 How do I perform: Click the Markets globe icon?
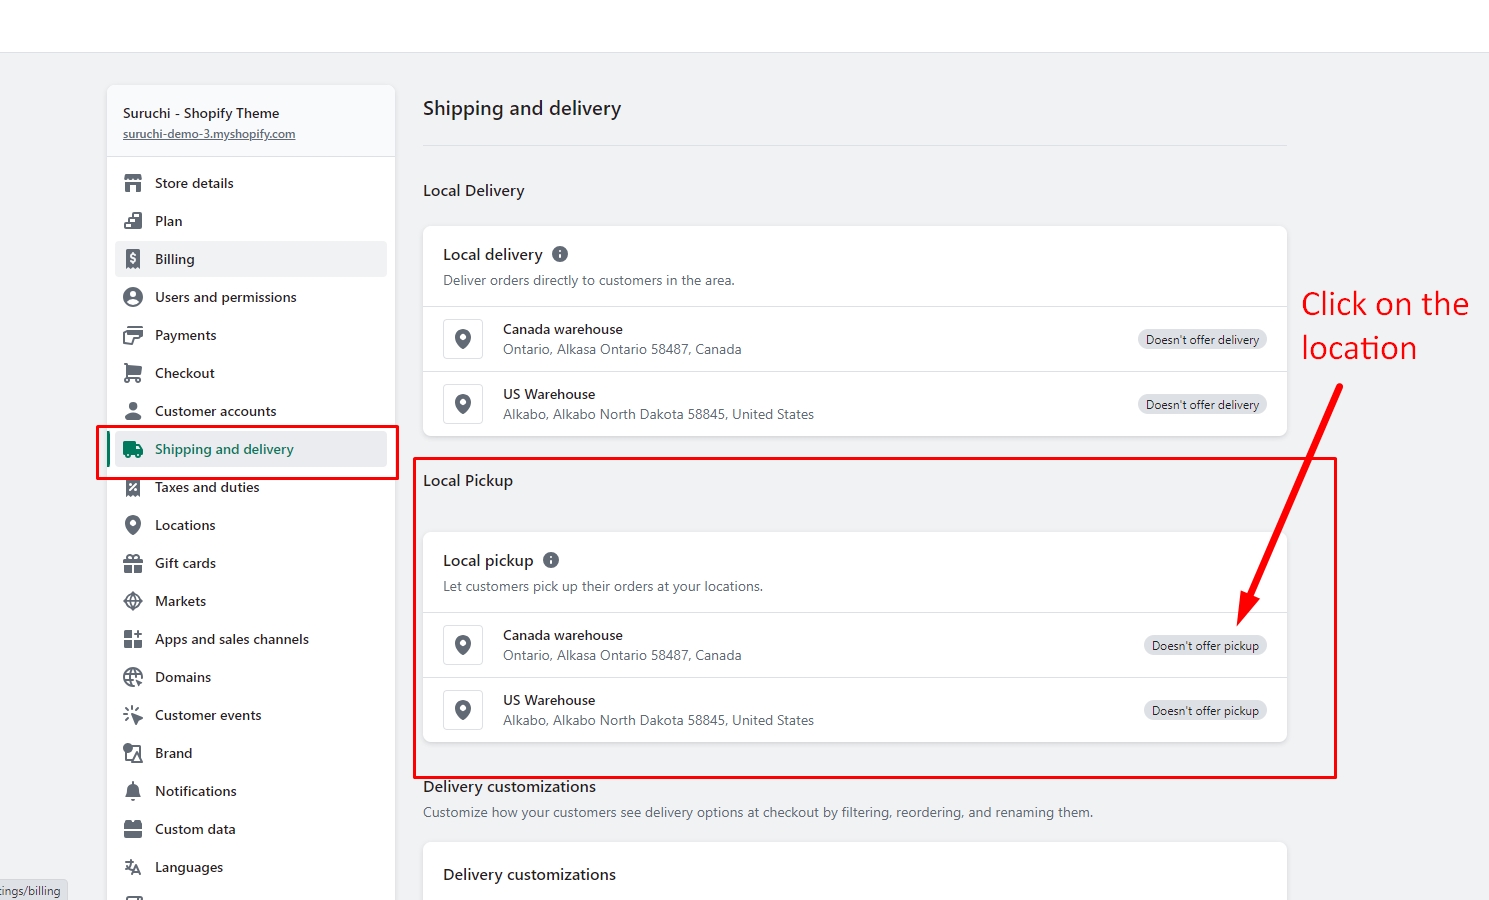click(133, 601)
